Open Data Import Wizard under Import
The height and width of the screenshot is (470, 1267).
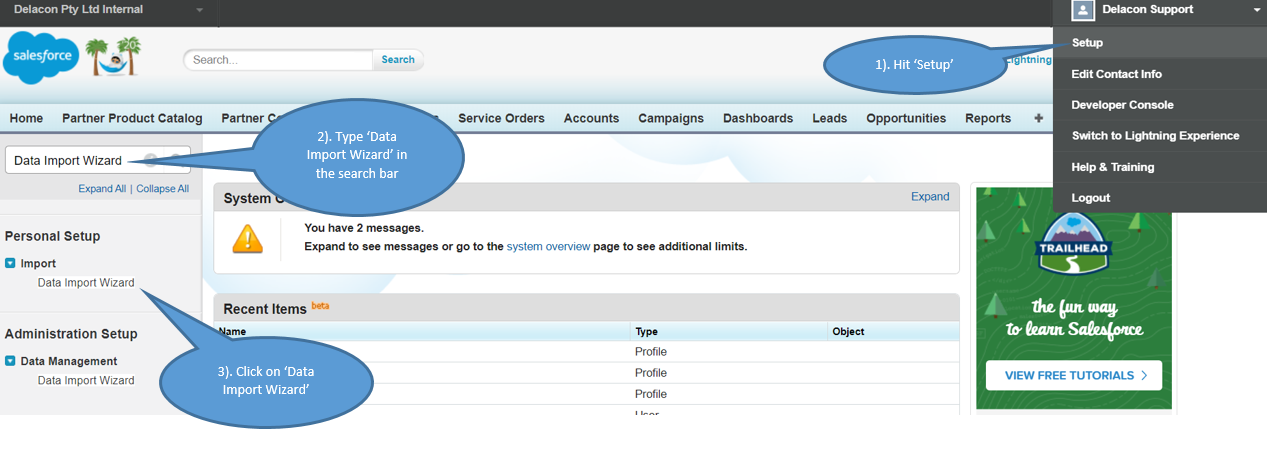86,283
